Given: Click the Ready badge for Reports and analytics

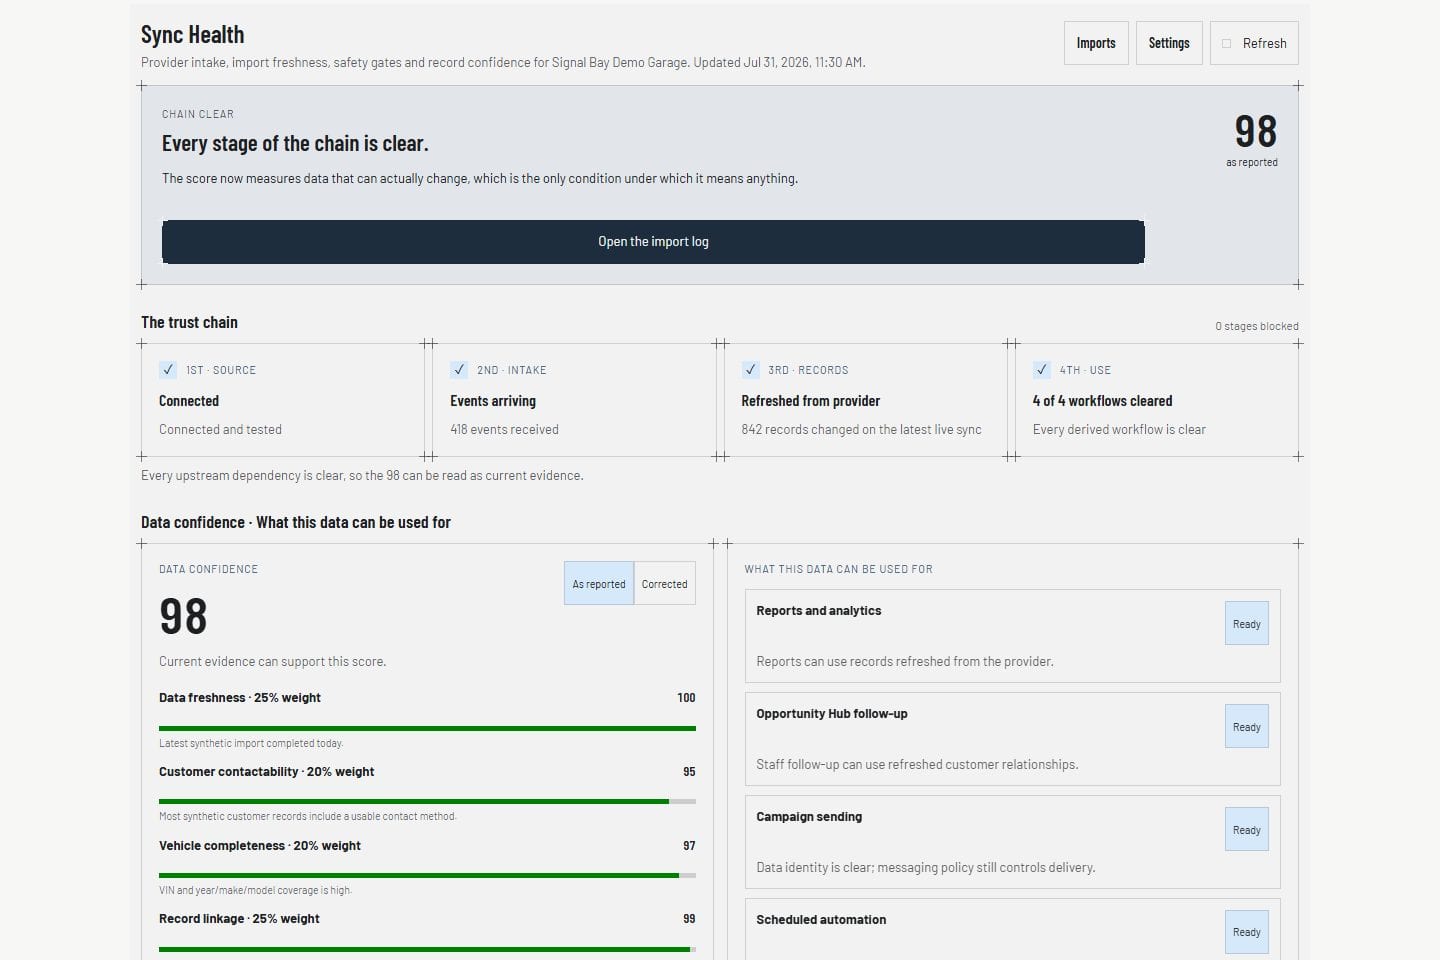Looking at the screenshot, I should pos(1247,624).
